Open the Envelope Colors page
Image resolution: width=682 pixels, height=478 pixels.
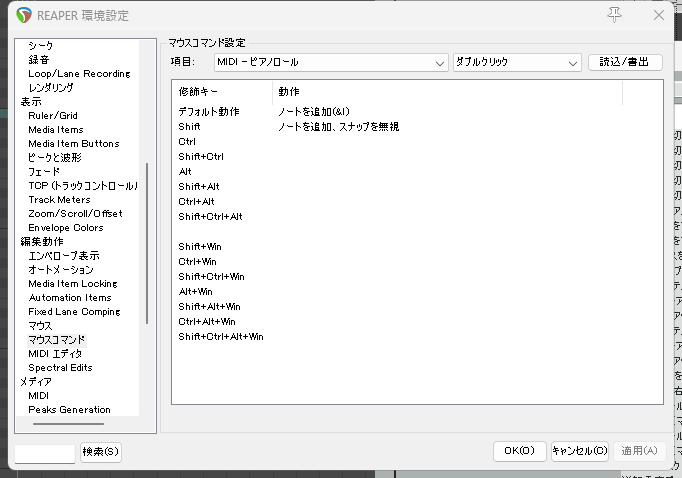point(66,227)
